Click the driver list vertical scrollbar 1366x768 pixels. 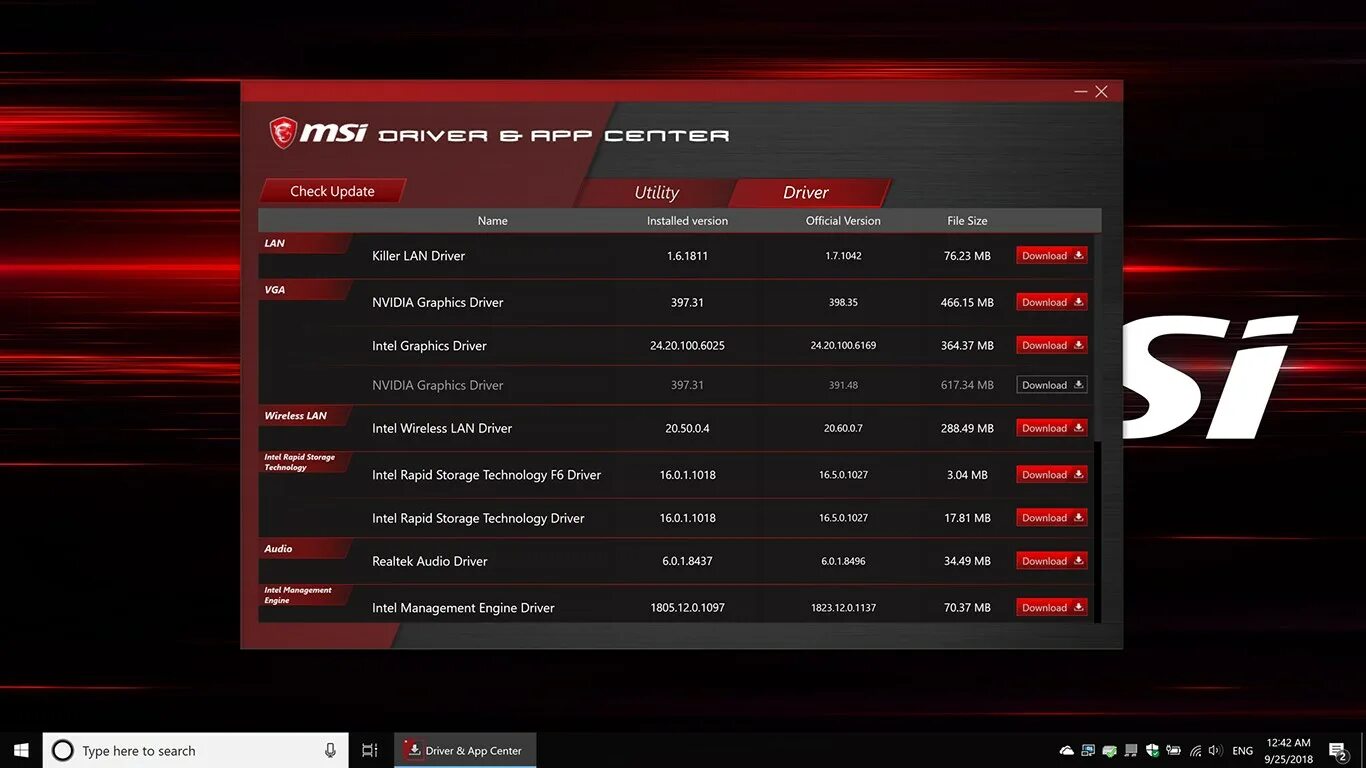[1097, 428]
